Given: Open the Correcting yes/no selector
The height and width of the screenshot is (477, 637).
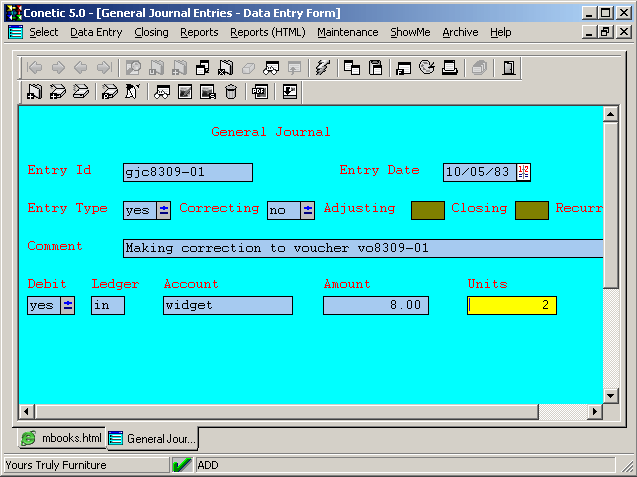Looking at the screenshot, I should (x=307, y=210).
